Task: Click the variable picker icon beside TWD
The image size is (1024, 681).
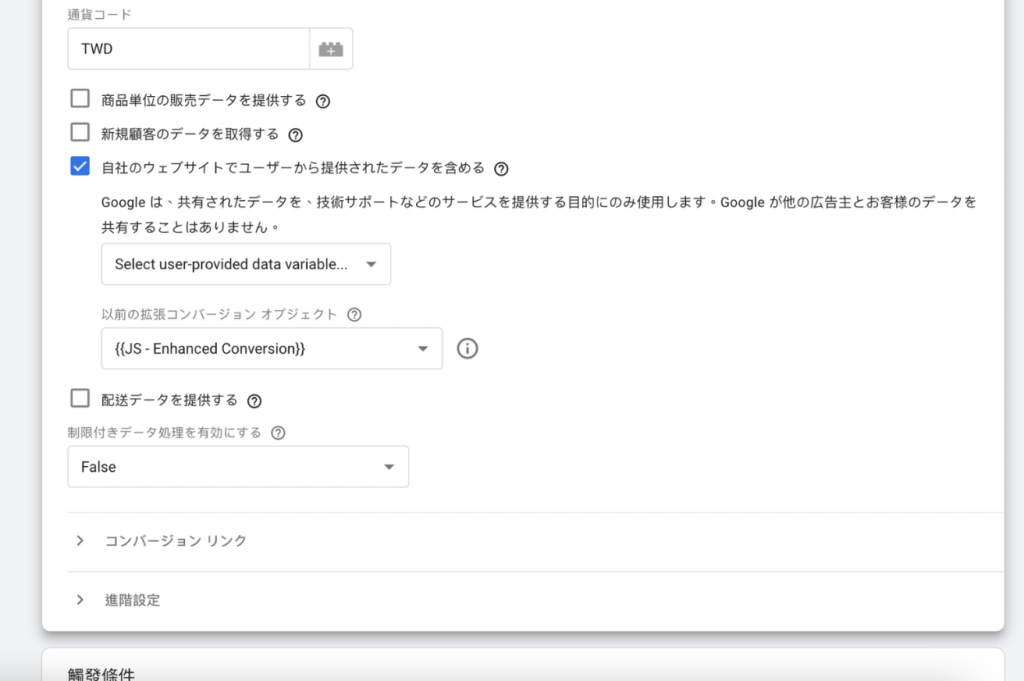Action: [x=331, y=49]
